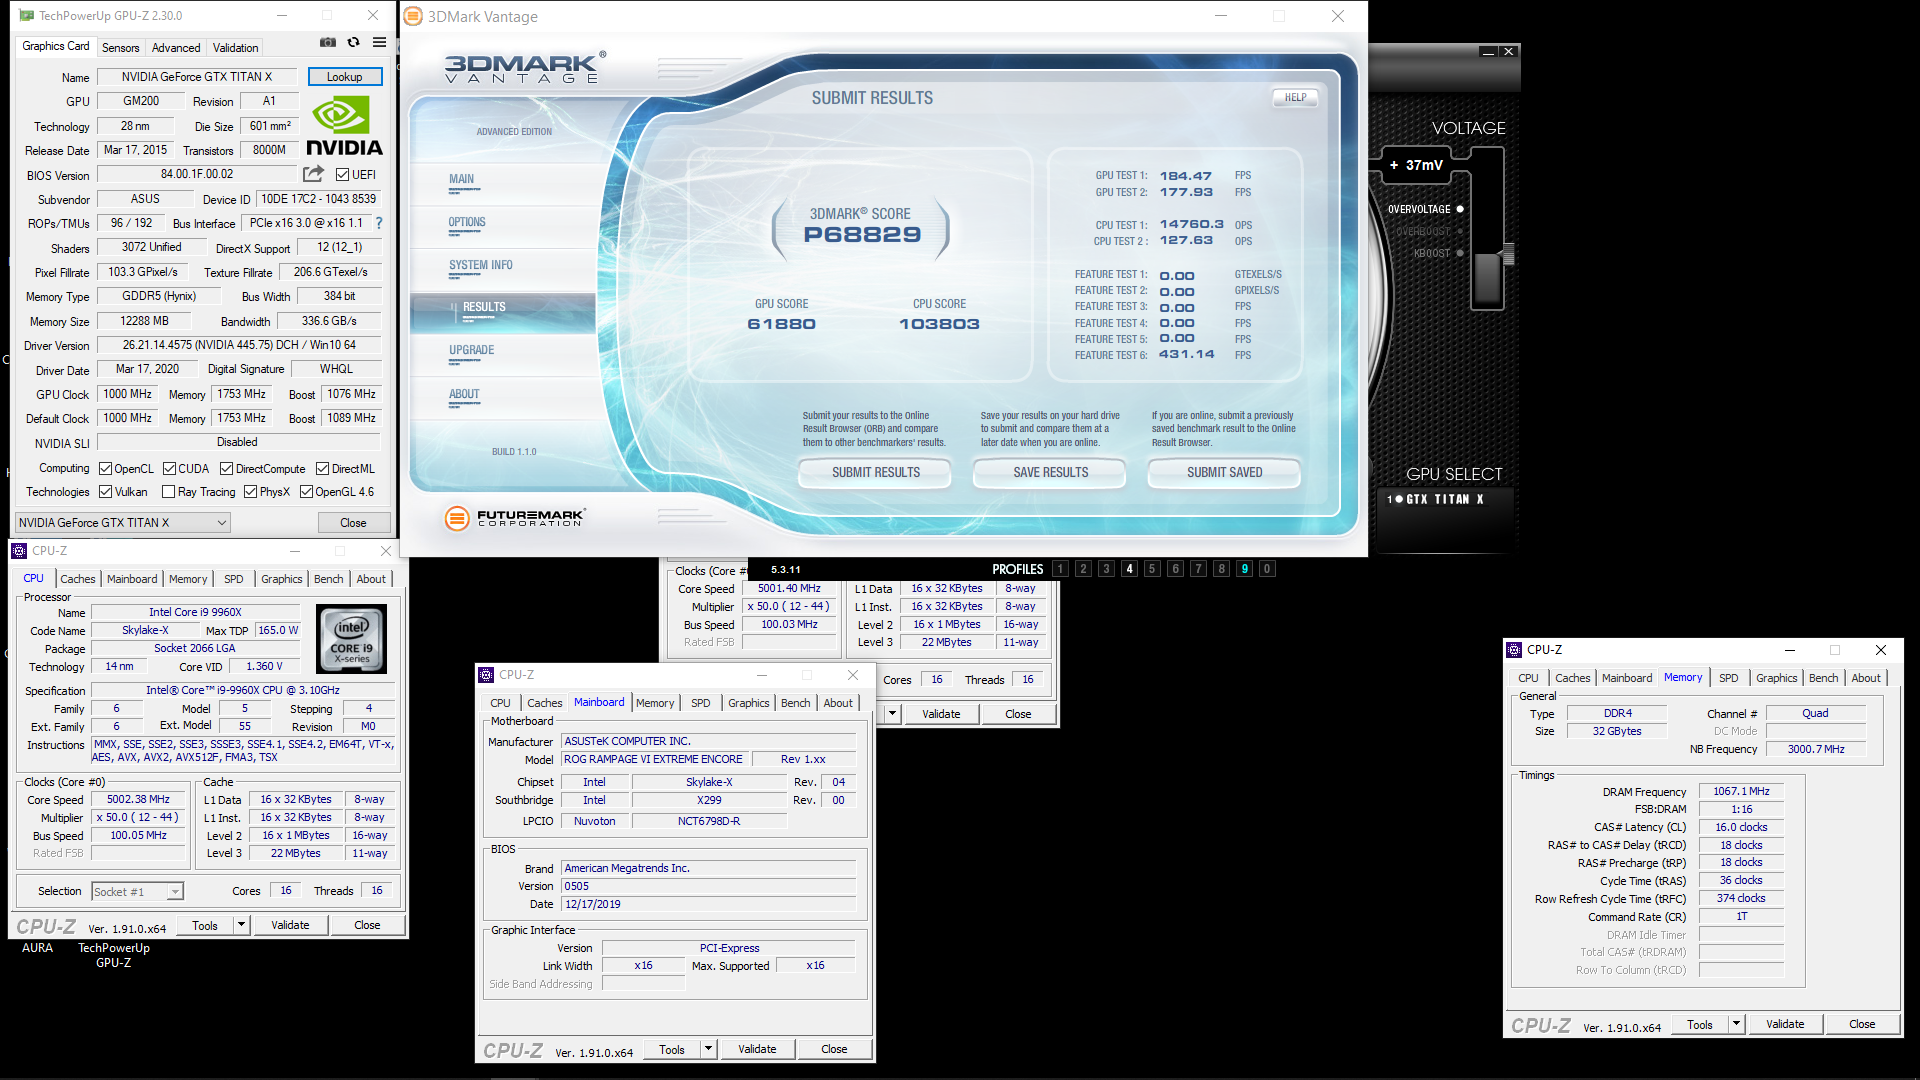Click the Bus Interface question mark icon
This screenshot has width=1920, height=1080.
coord(379,223)
